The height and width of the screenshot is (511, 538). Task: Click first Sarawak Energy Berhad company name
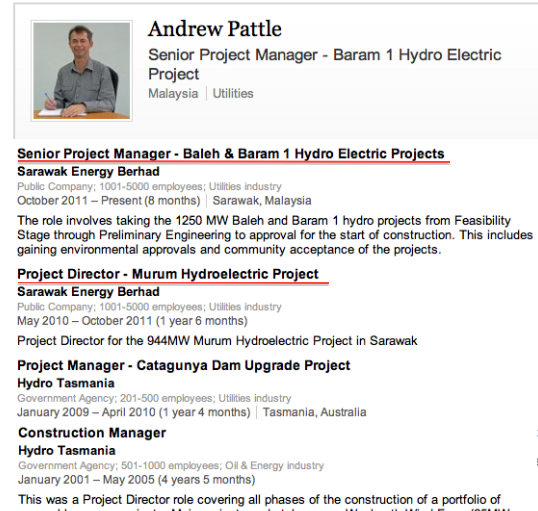tap(89, 171)
